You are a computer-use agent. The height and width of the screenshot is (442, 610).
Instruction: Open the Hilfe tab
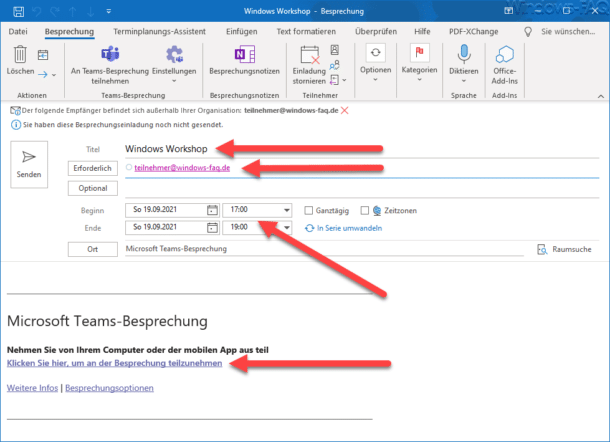[422, 32]
